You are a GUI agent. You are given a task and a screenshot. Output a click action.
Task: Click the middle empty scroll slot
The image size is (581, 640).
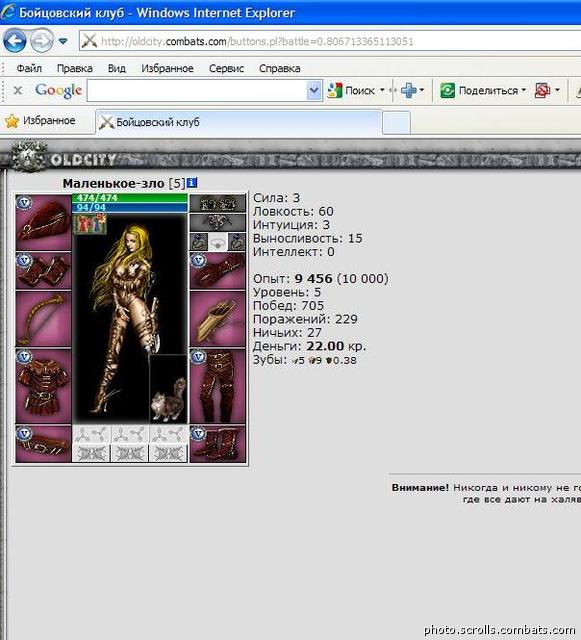[130, 453]
